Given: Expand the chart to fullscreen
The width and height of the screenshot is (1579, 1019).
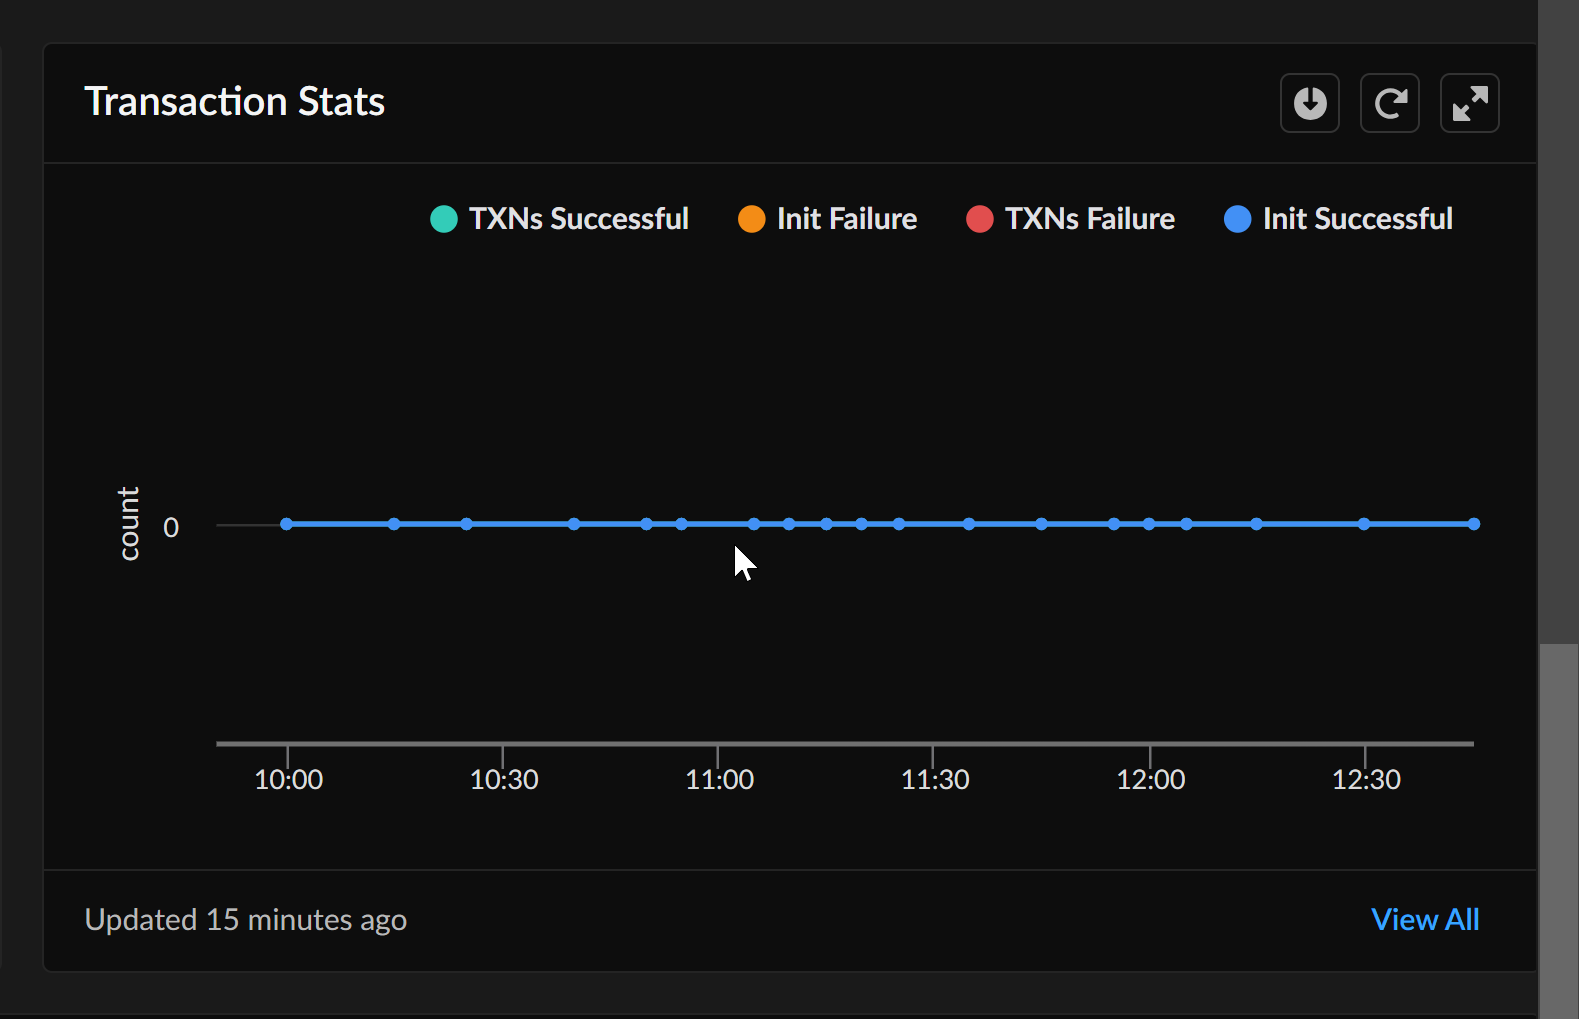Looking at the screenshot, I should point(1469,102).
